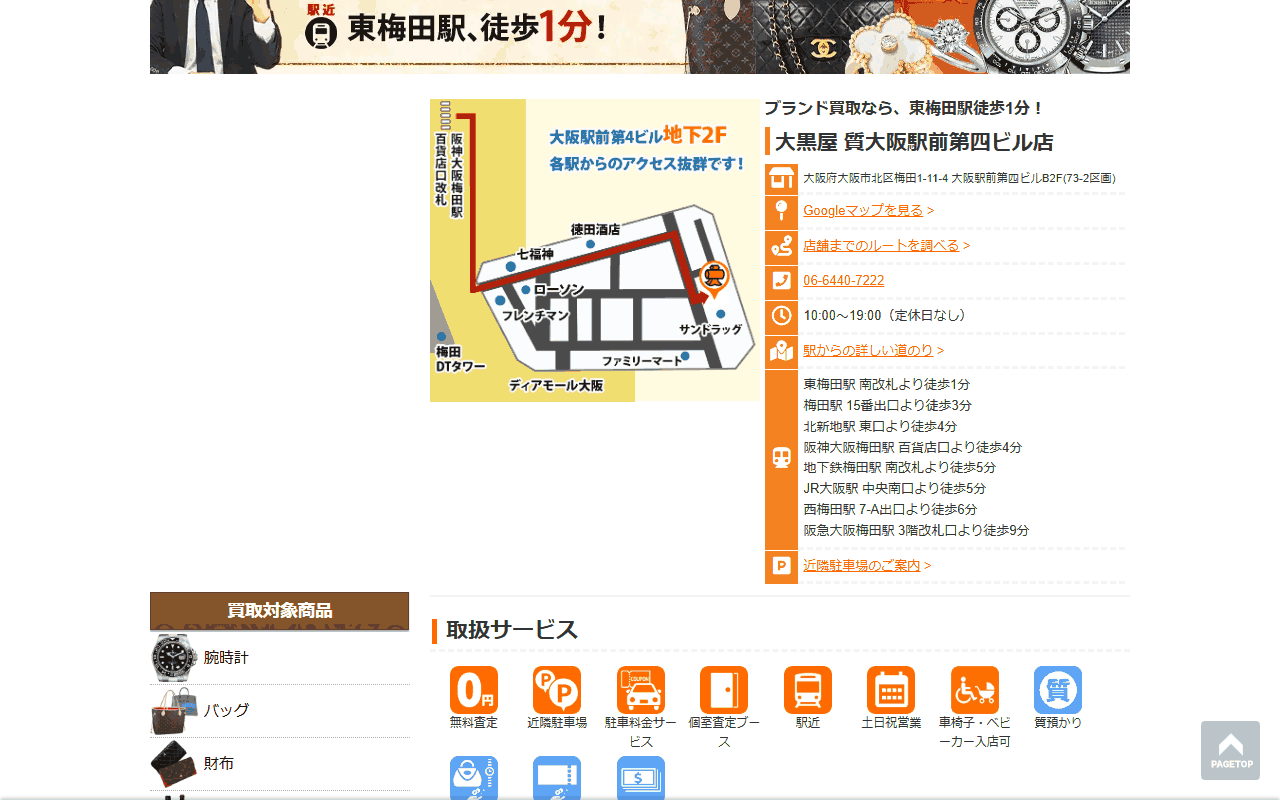Click 東梅田駅 南改札より徒歩1分 text
Viewport: 1280px width, 800px height.
click(887, 385)
